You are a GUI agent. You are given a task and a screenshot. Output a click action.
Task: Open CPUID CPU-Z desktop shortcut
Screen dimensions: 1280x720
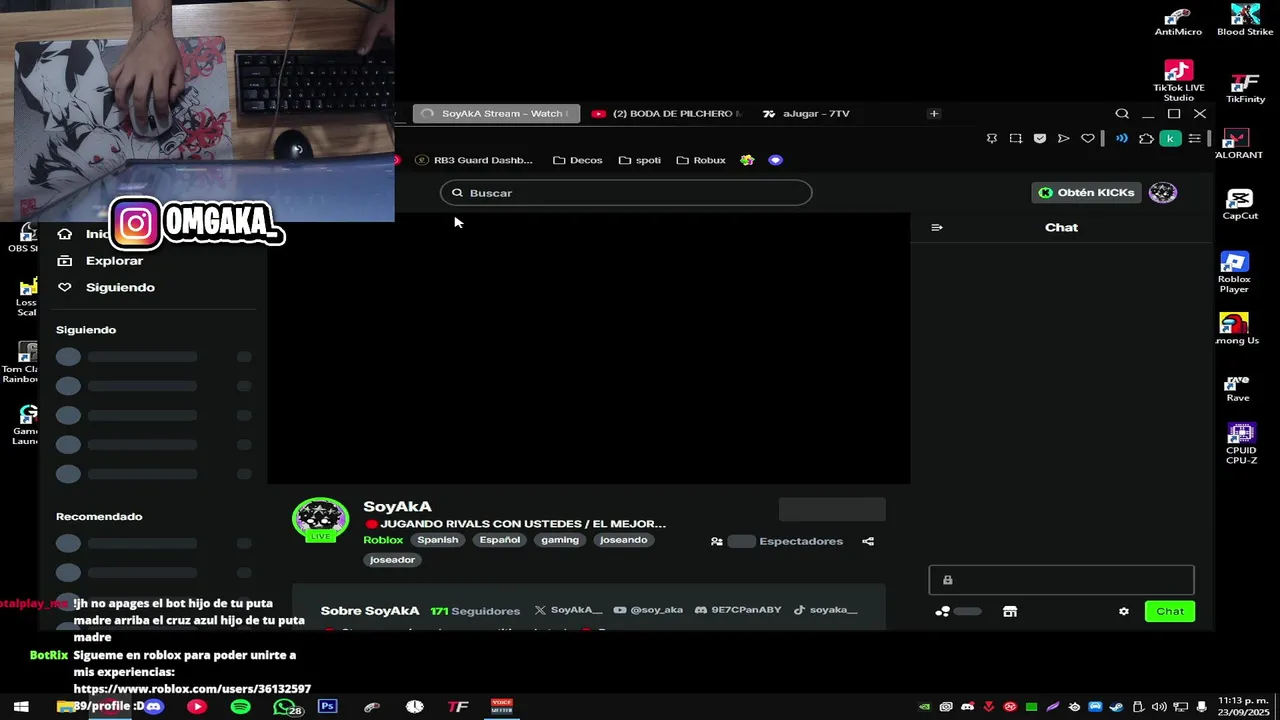(1241, 444)
